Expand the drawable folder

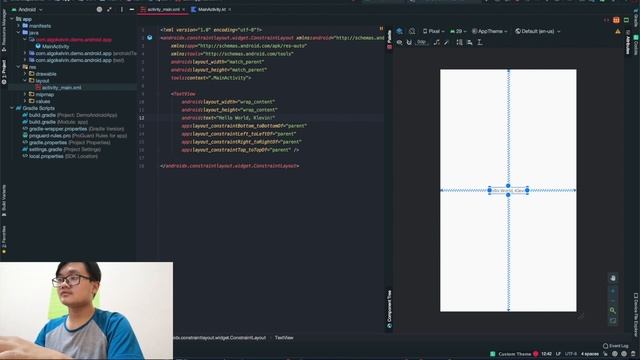(x=25, y=74)
